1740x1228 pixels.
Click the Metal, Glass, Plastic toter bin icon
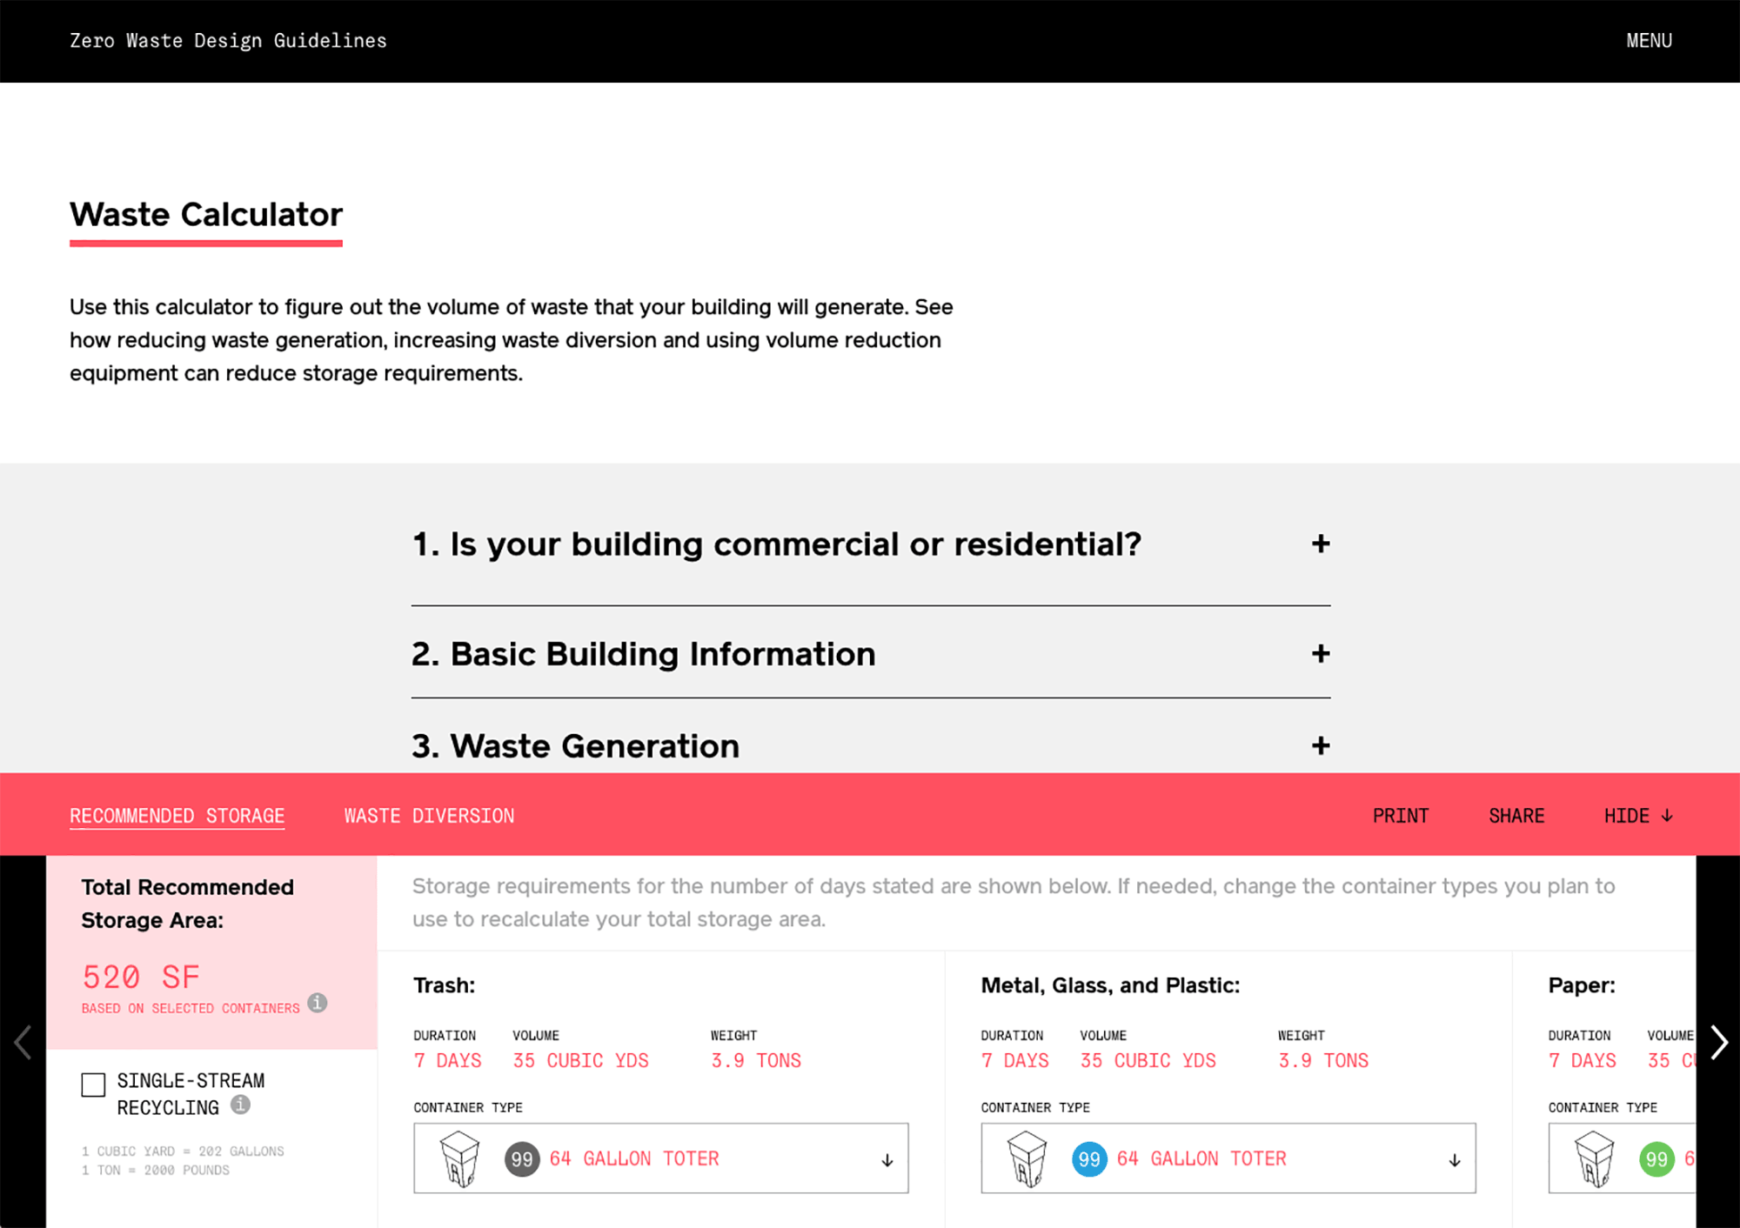(x=1027, y=1158)
